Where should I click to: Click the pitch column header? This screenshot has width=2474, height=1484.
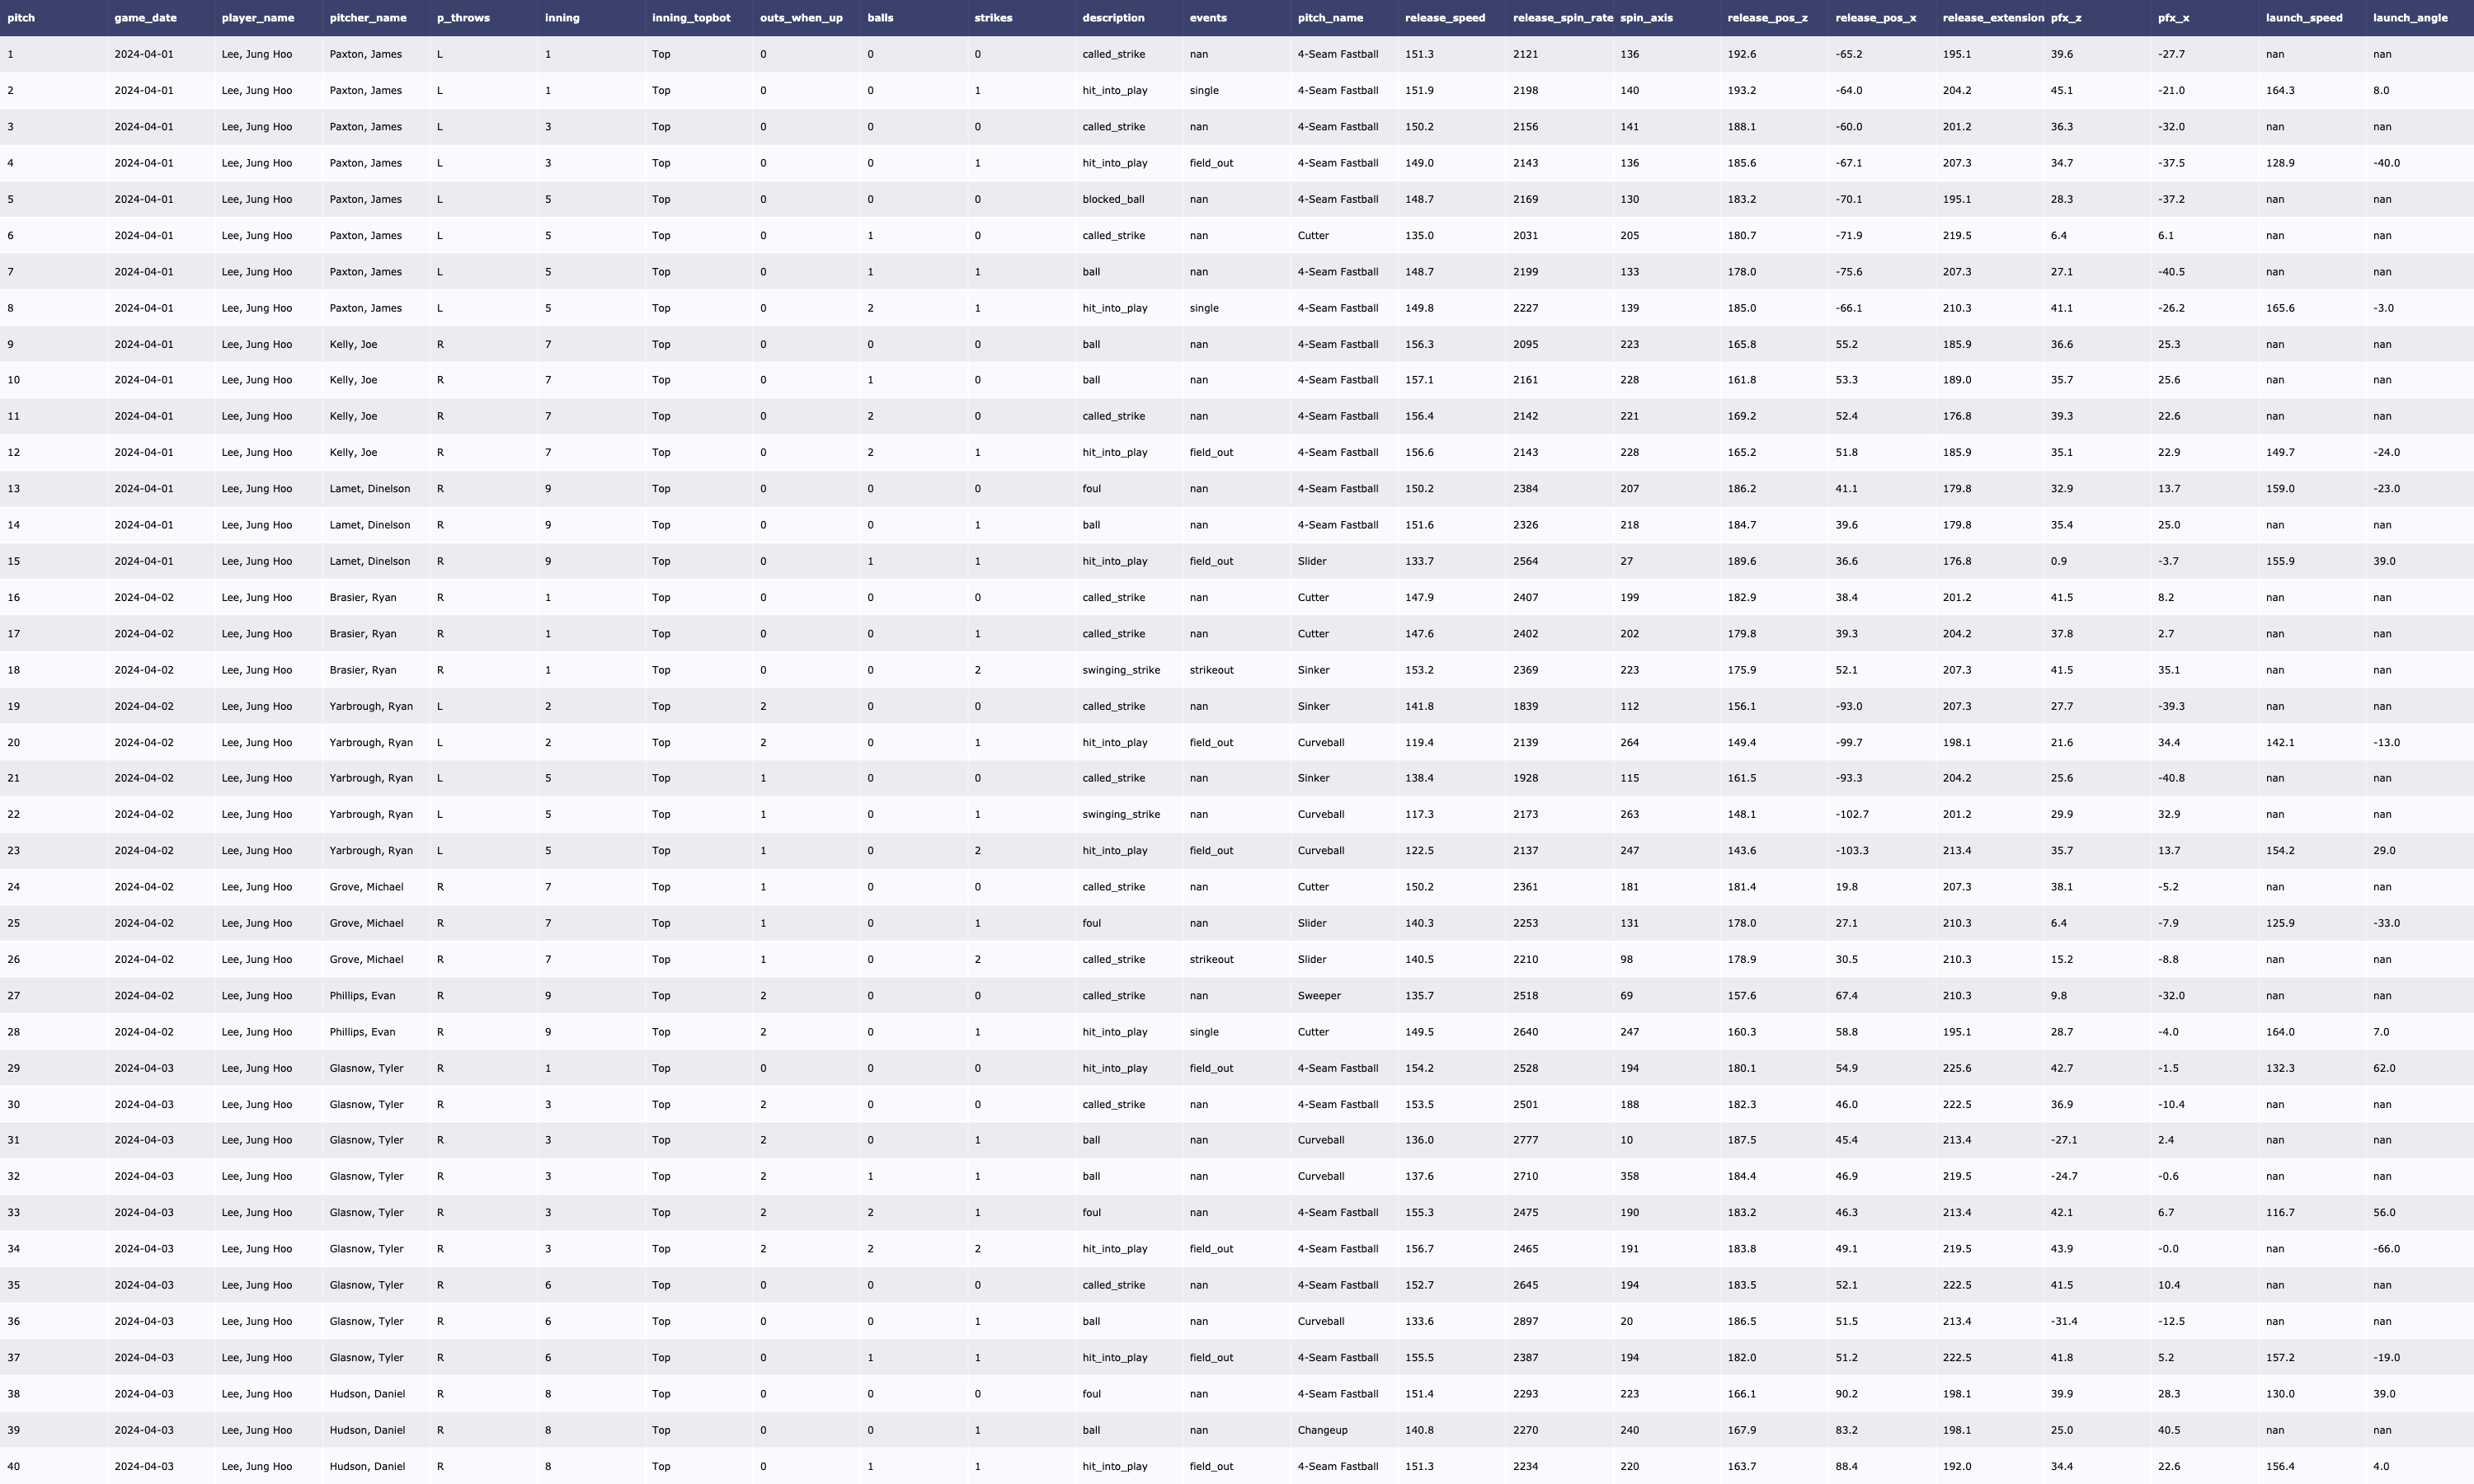coord(21,18)
